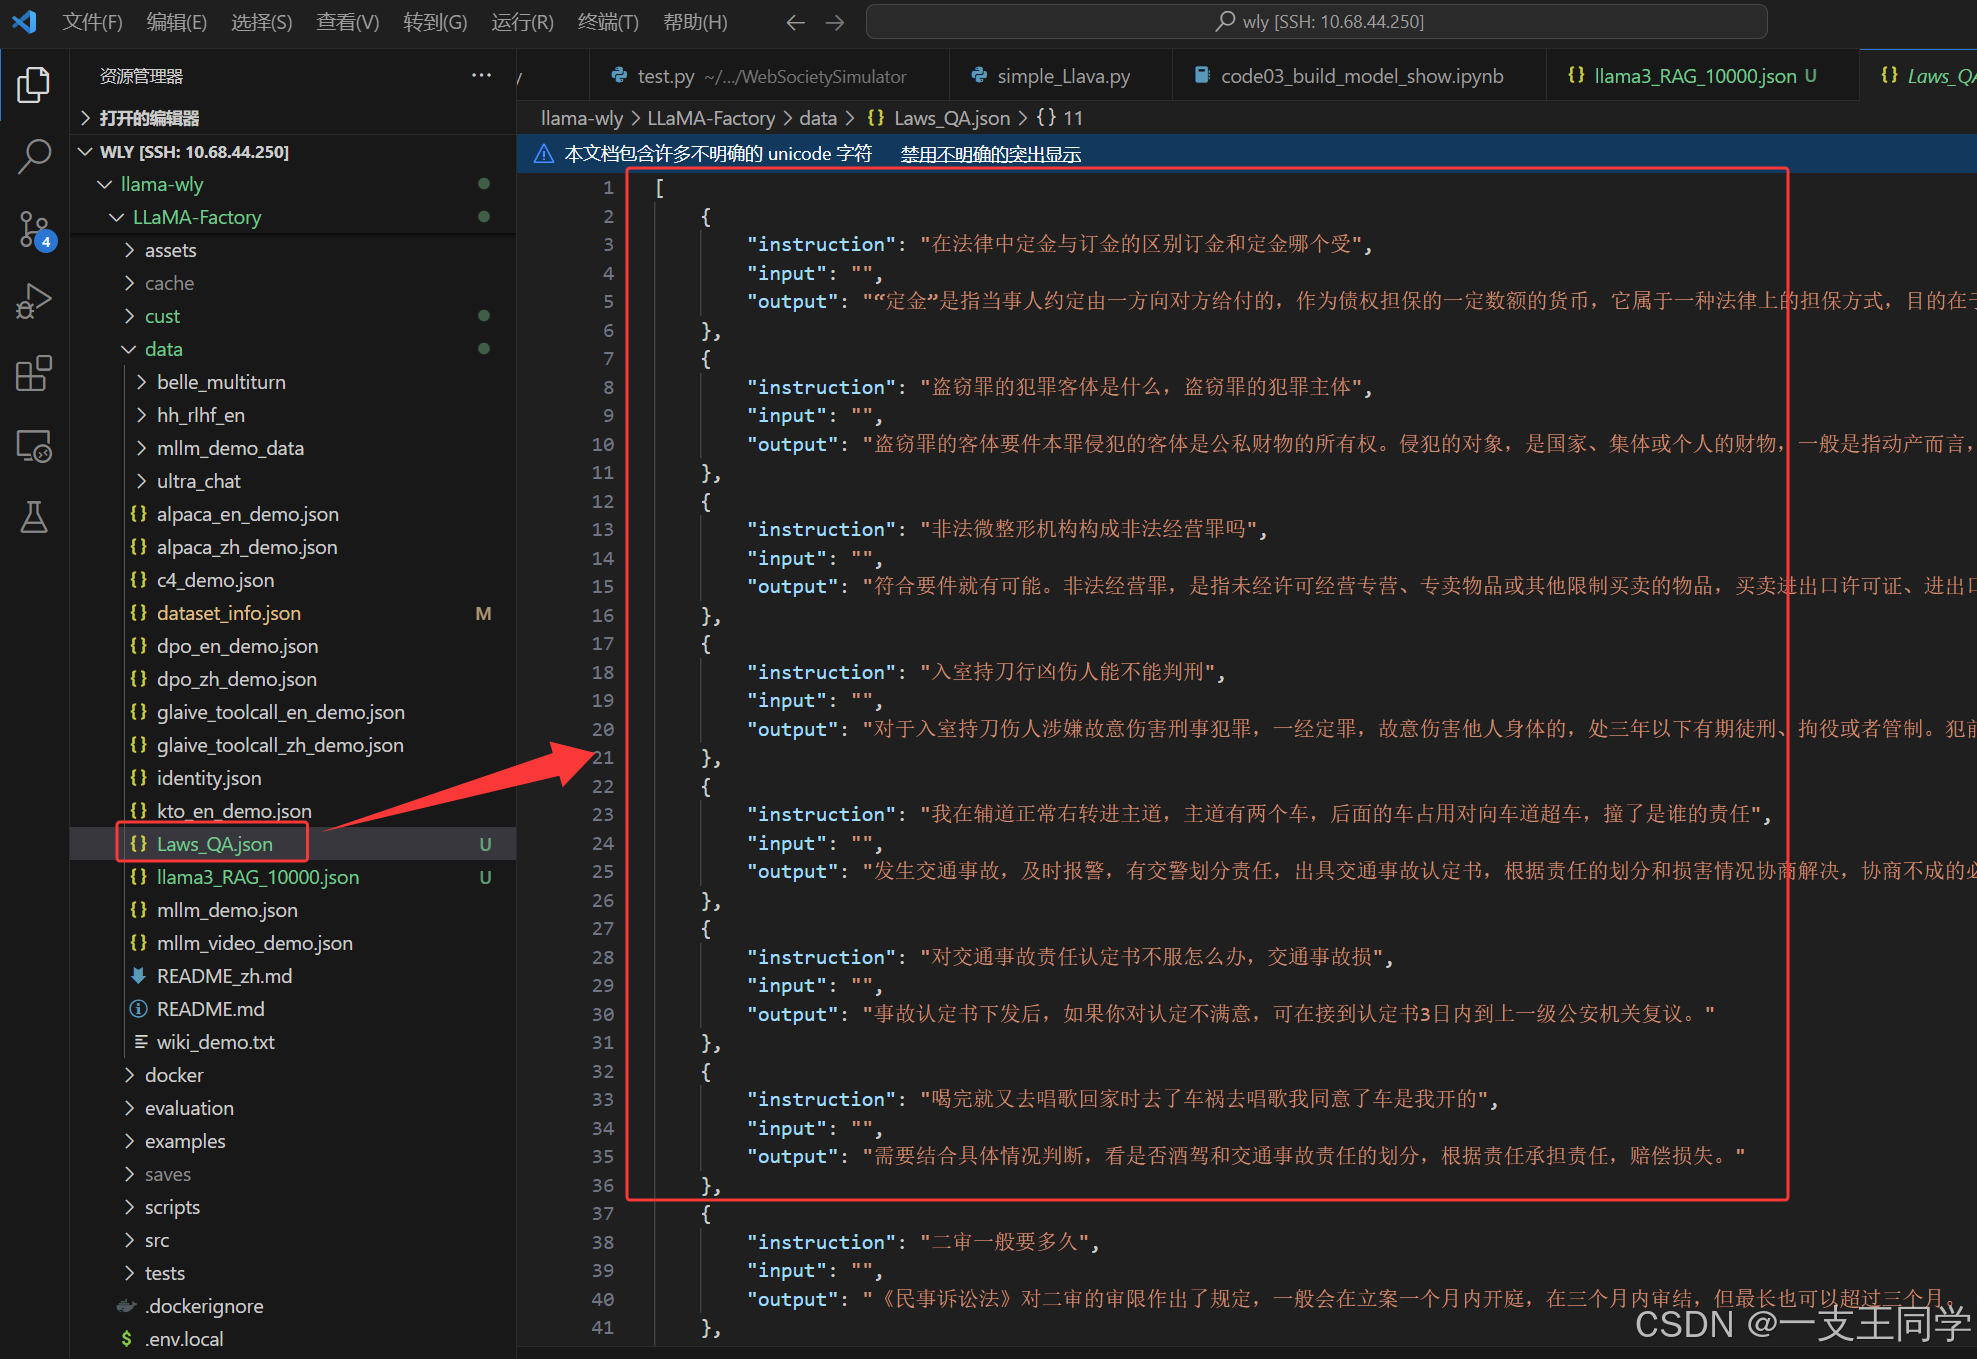Open the Remote Explorer icon

(34, 446)
